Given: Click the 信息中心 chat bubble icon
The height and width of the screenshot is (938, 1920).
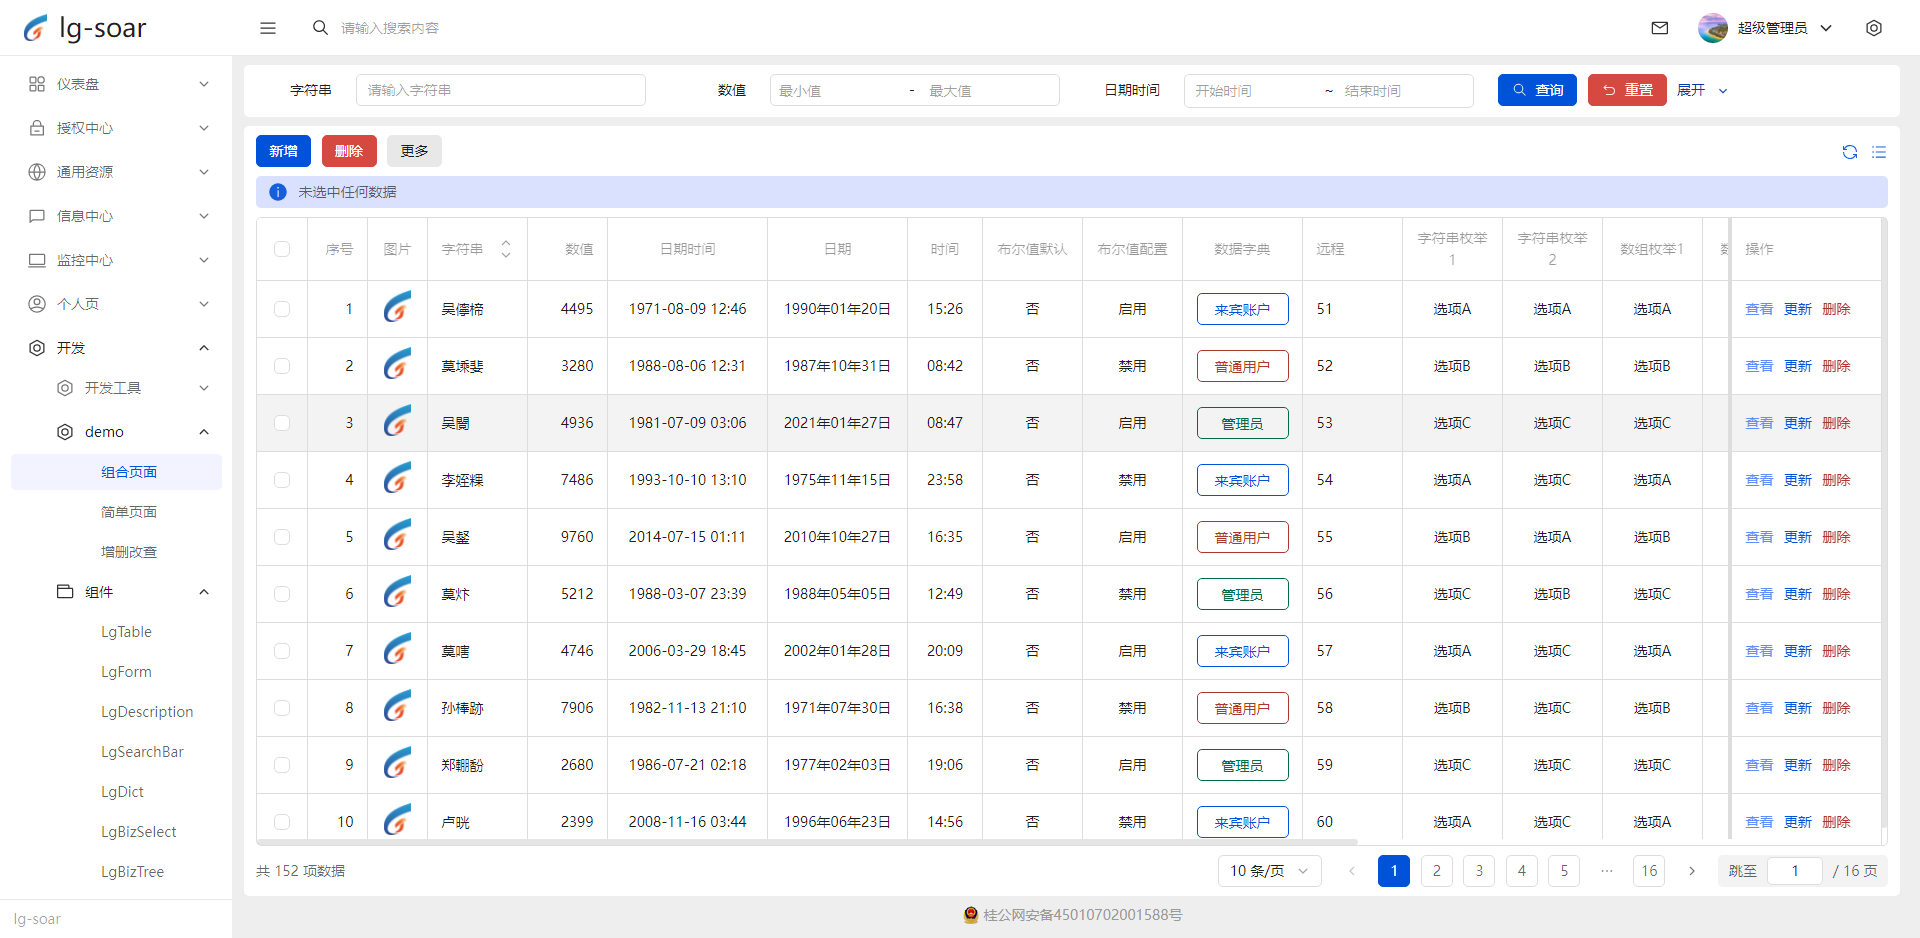Looking at the screenshot, I should point(37,216).
